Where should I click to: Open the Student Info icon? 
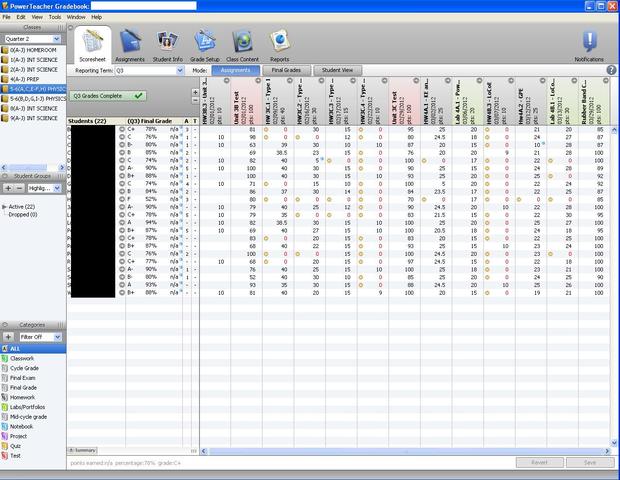click(168, 45)
